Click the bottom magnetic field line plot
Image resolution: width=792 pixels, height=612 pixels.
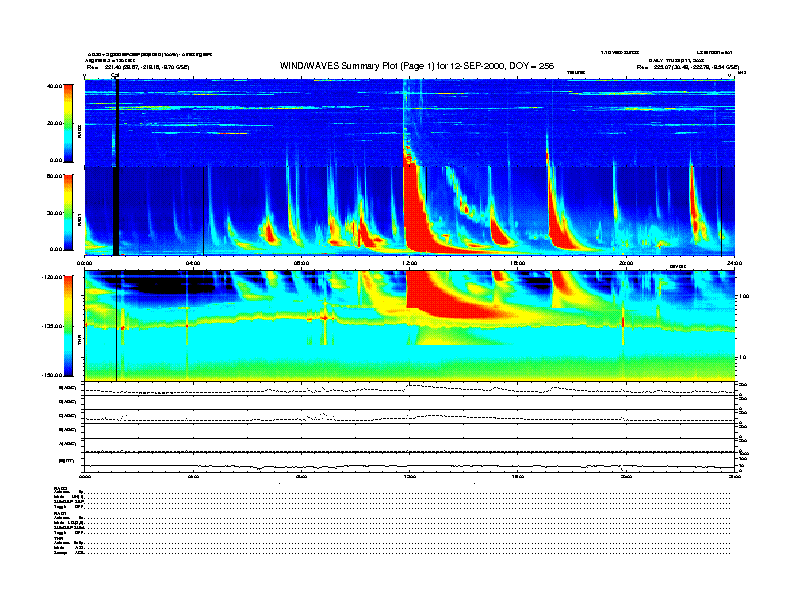(x=409, y=463)
